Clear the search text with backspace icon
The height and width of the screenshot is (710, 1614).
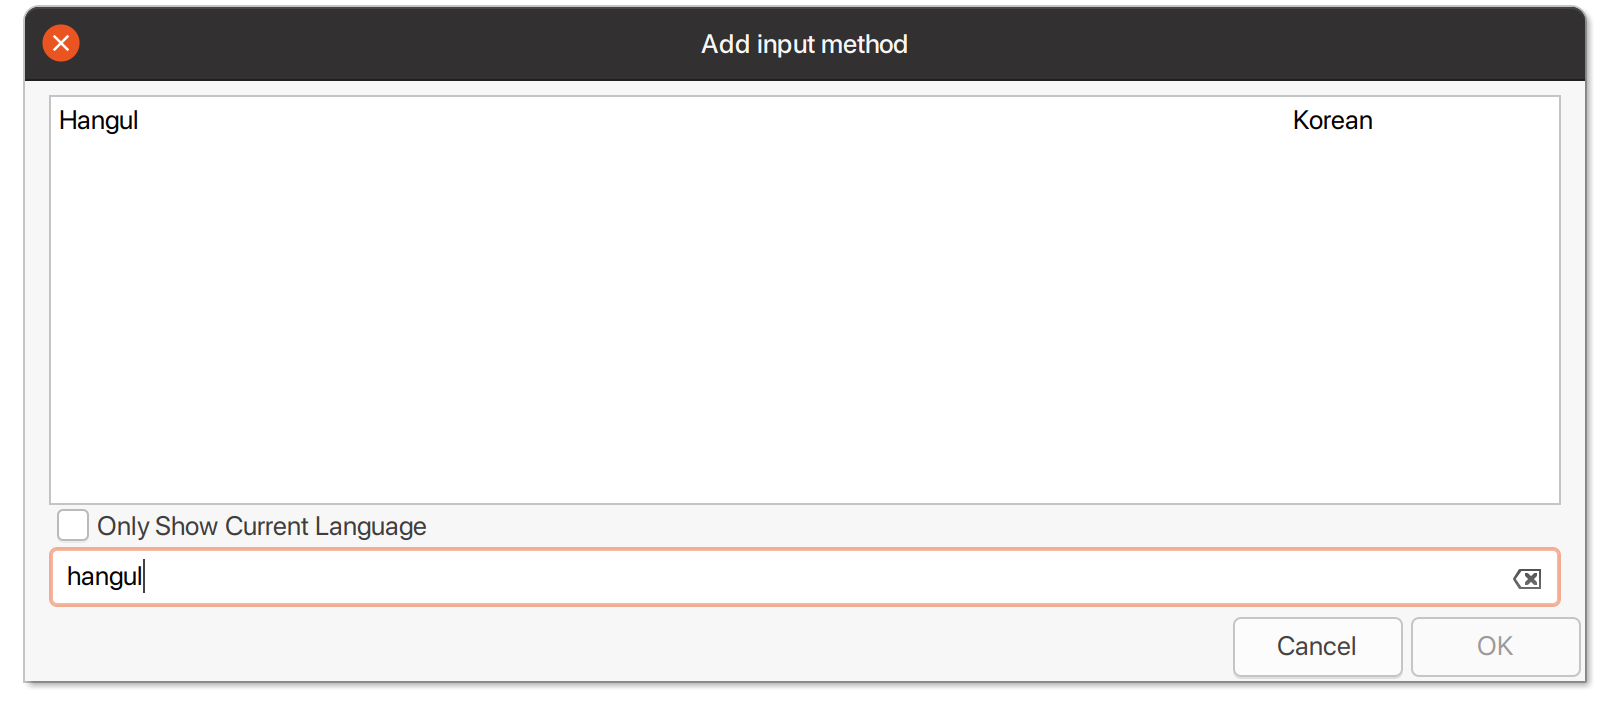[1526, 578]
